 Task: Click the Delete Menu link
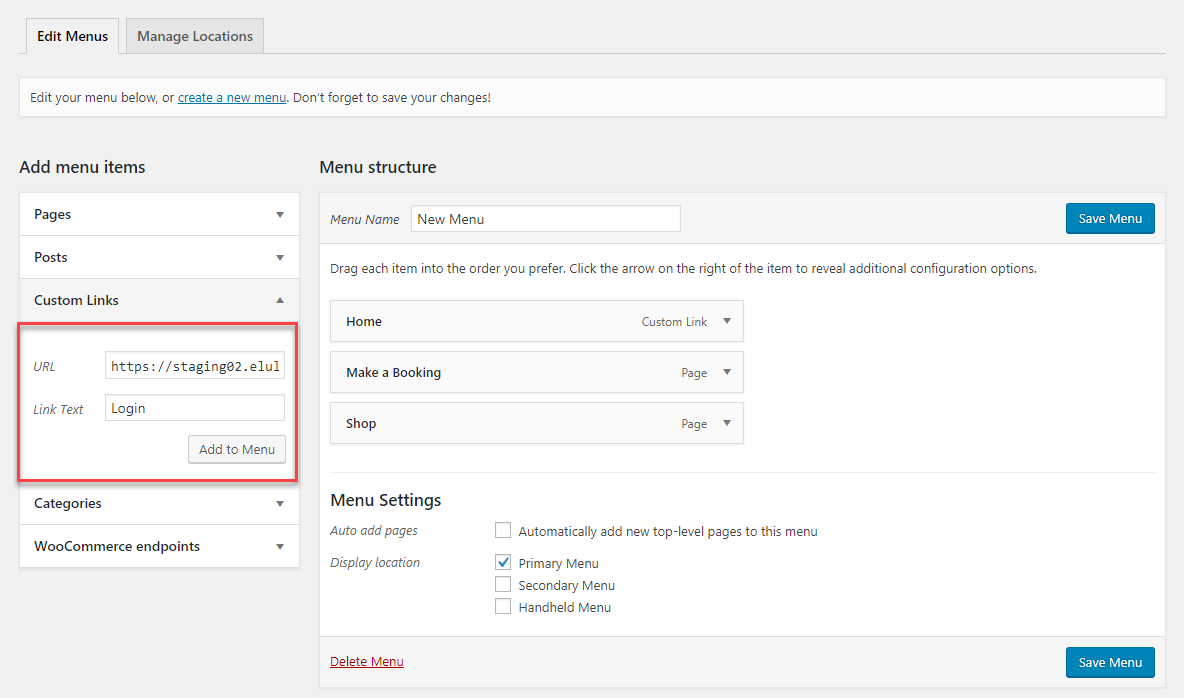367,662
